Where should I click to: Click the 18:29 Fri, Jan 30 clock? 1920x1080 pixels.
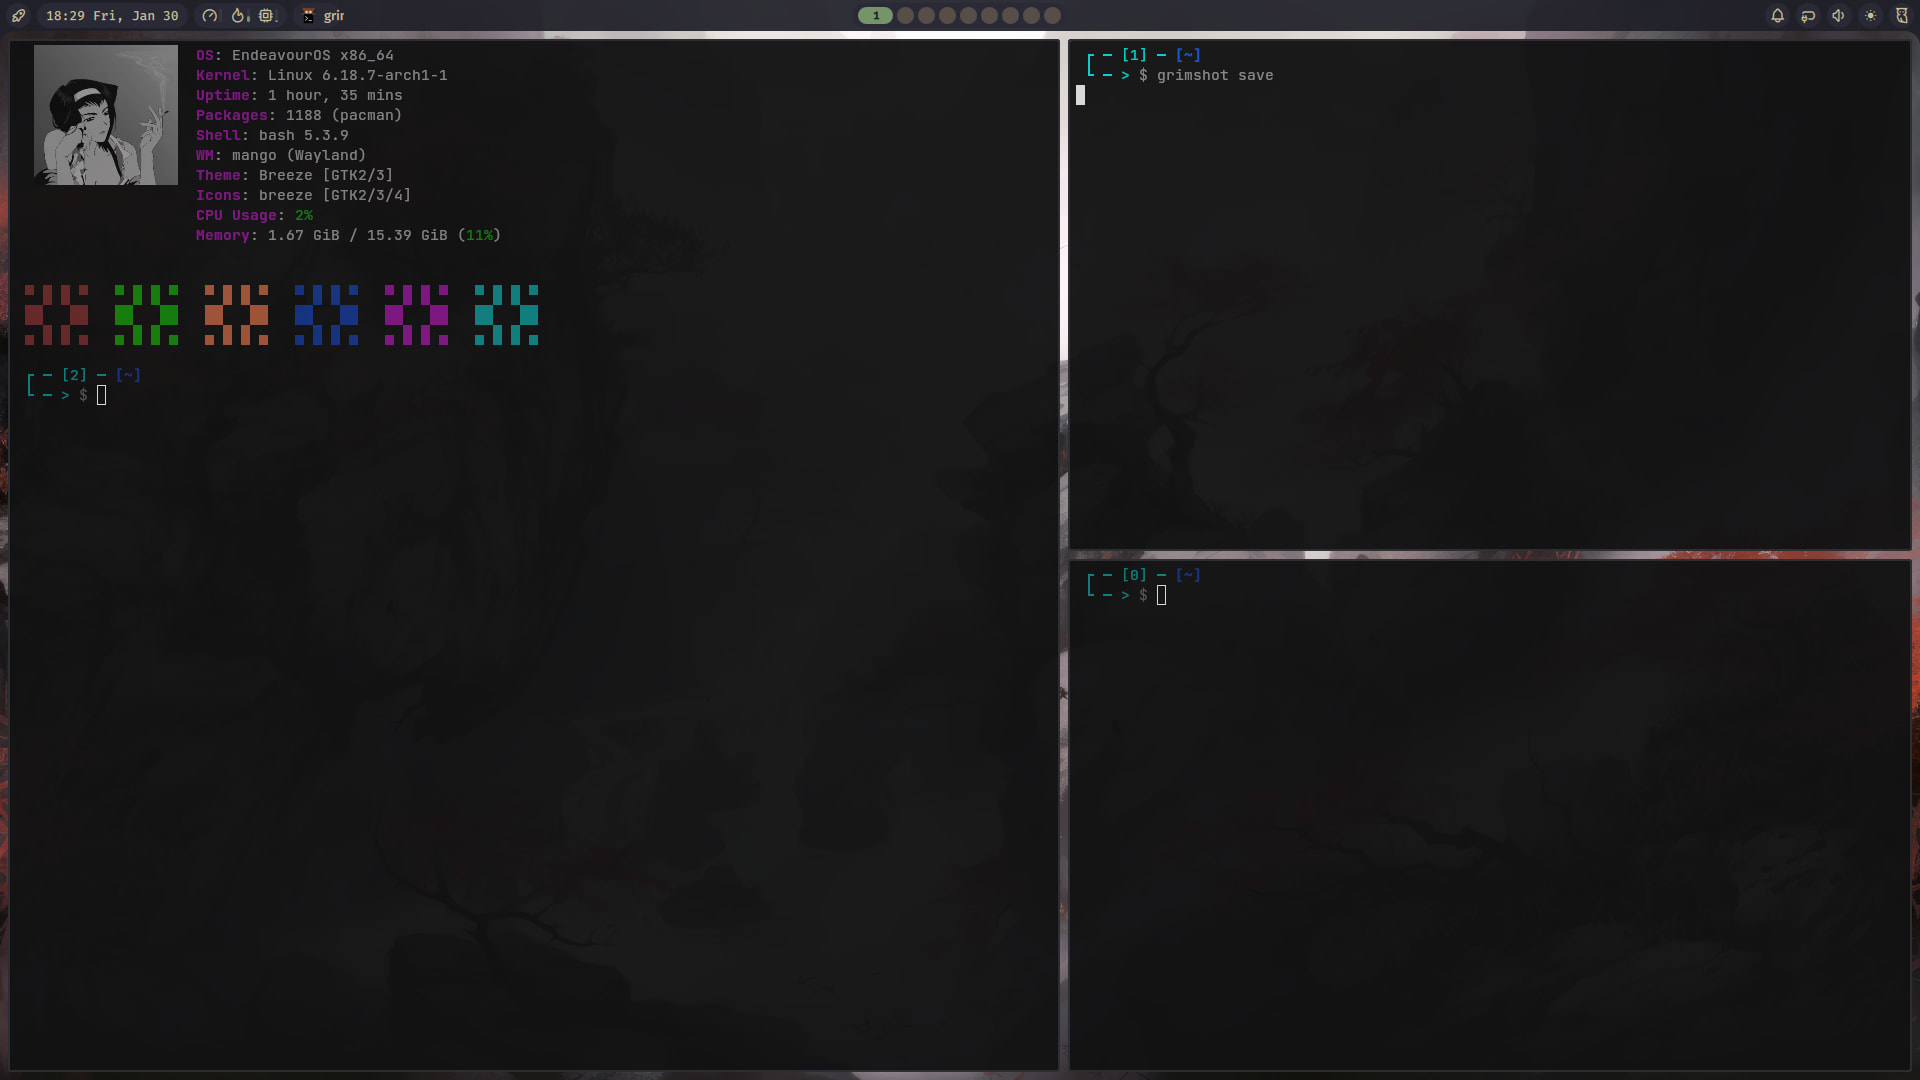coord(112,15)
